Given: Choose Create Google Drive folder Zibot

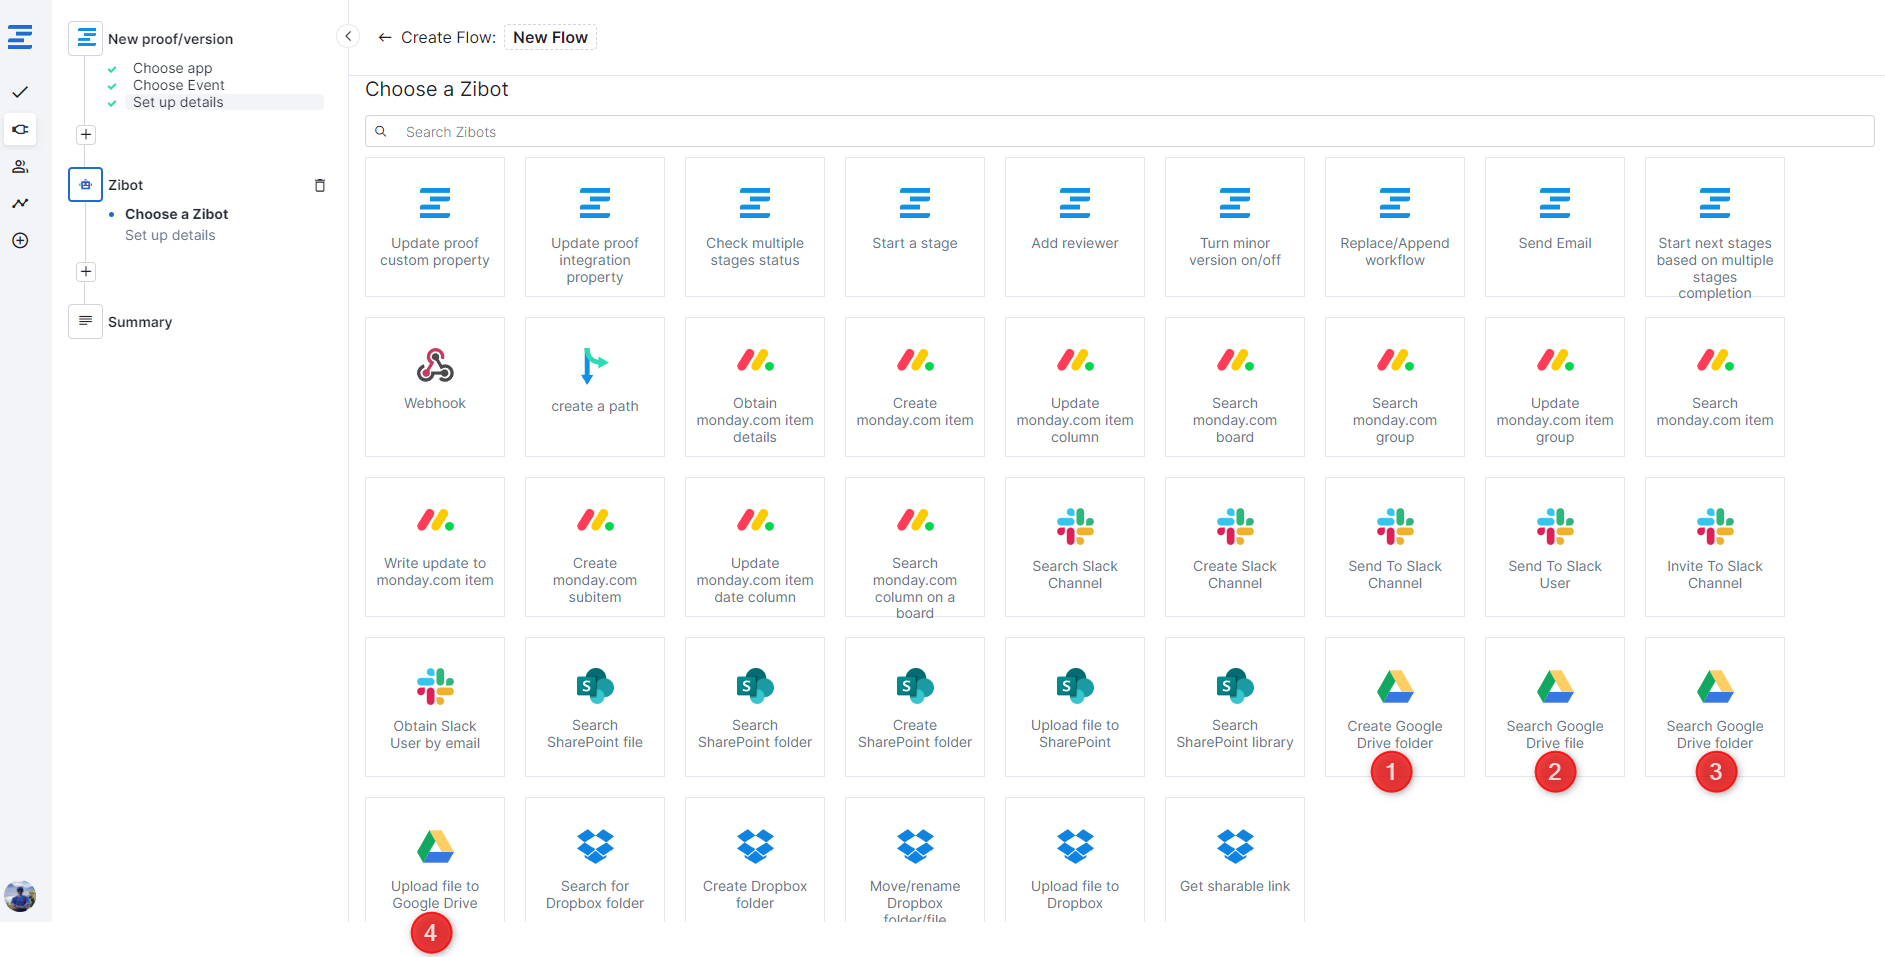Looking at the screenshot, I should click(1394, 706).
